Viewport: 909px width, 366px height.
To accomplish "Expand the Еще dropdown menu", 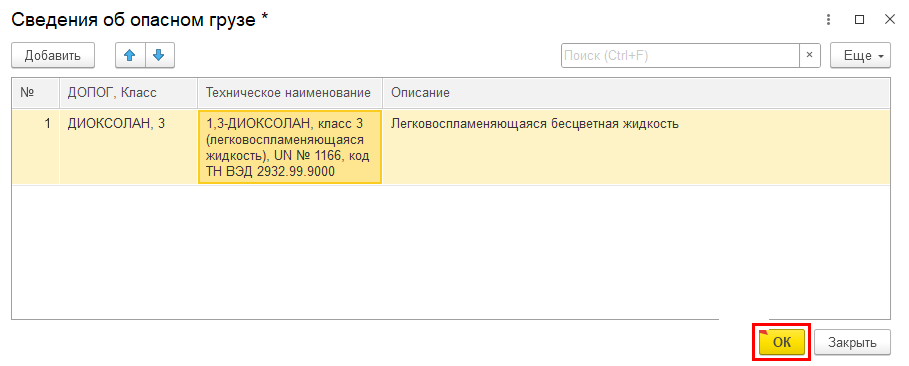I will coord(860,56).
